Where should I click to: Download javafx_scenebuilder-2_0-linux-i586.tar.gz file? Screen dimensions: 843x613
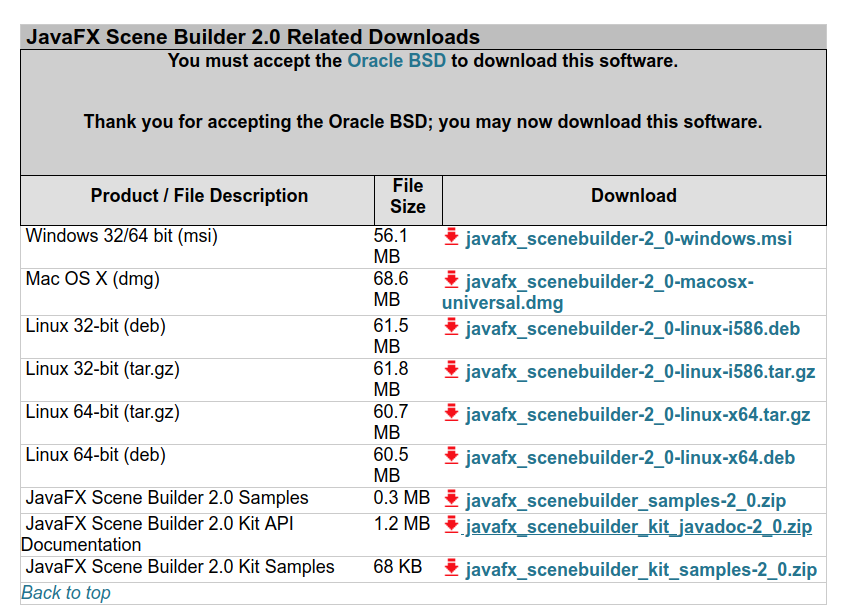click(x=640, y=372)
